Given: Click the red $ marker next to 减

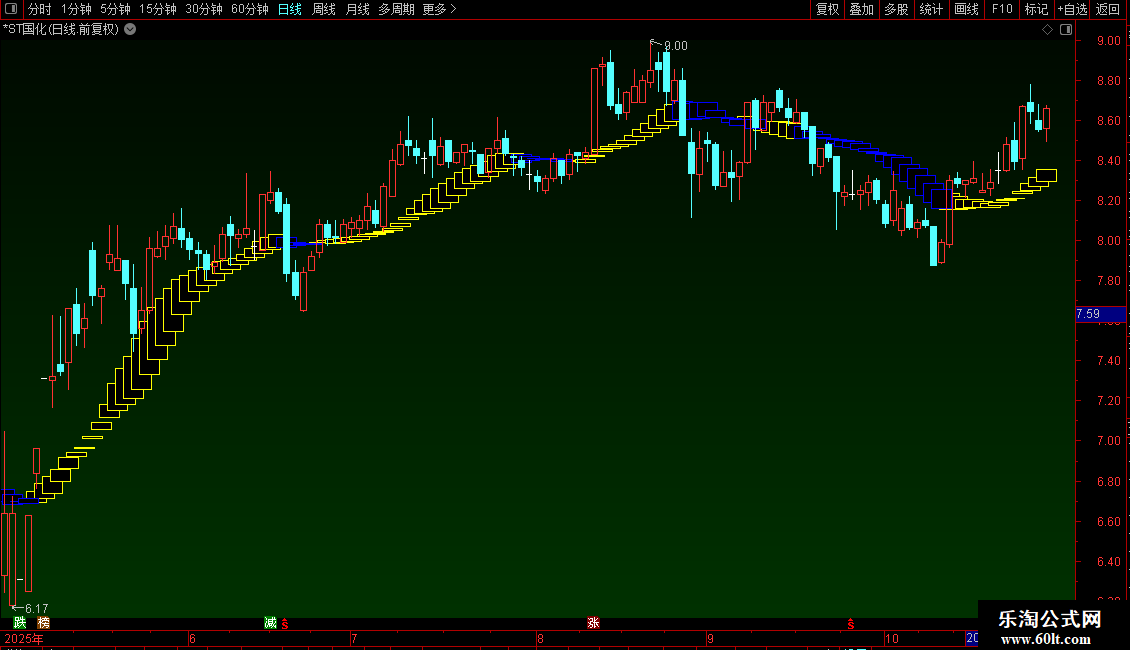Looking at the screenshot, I should tap(285, 624).
